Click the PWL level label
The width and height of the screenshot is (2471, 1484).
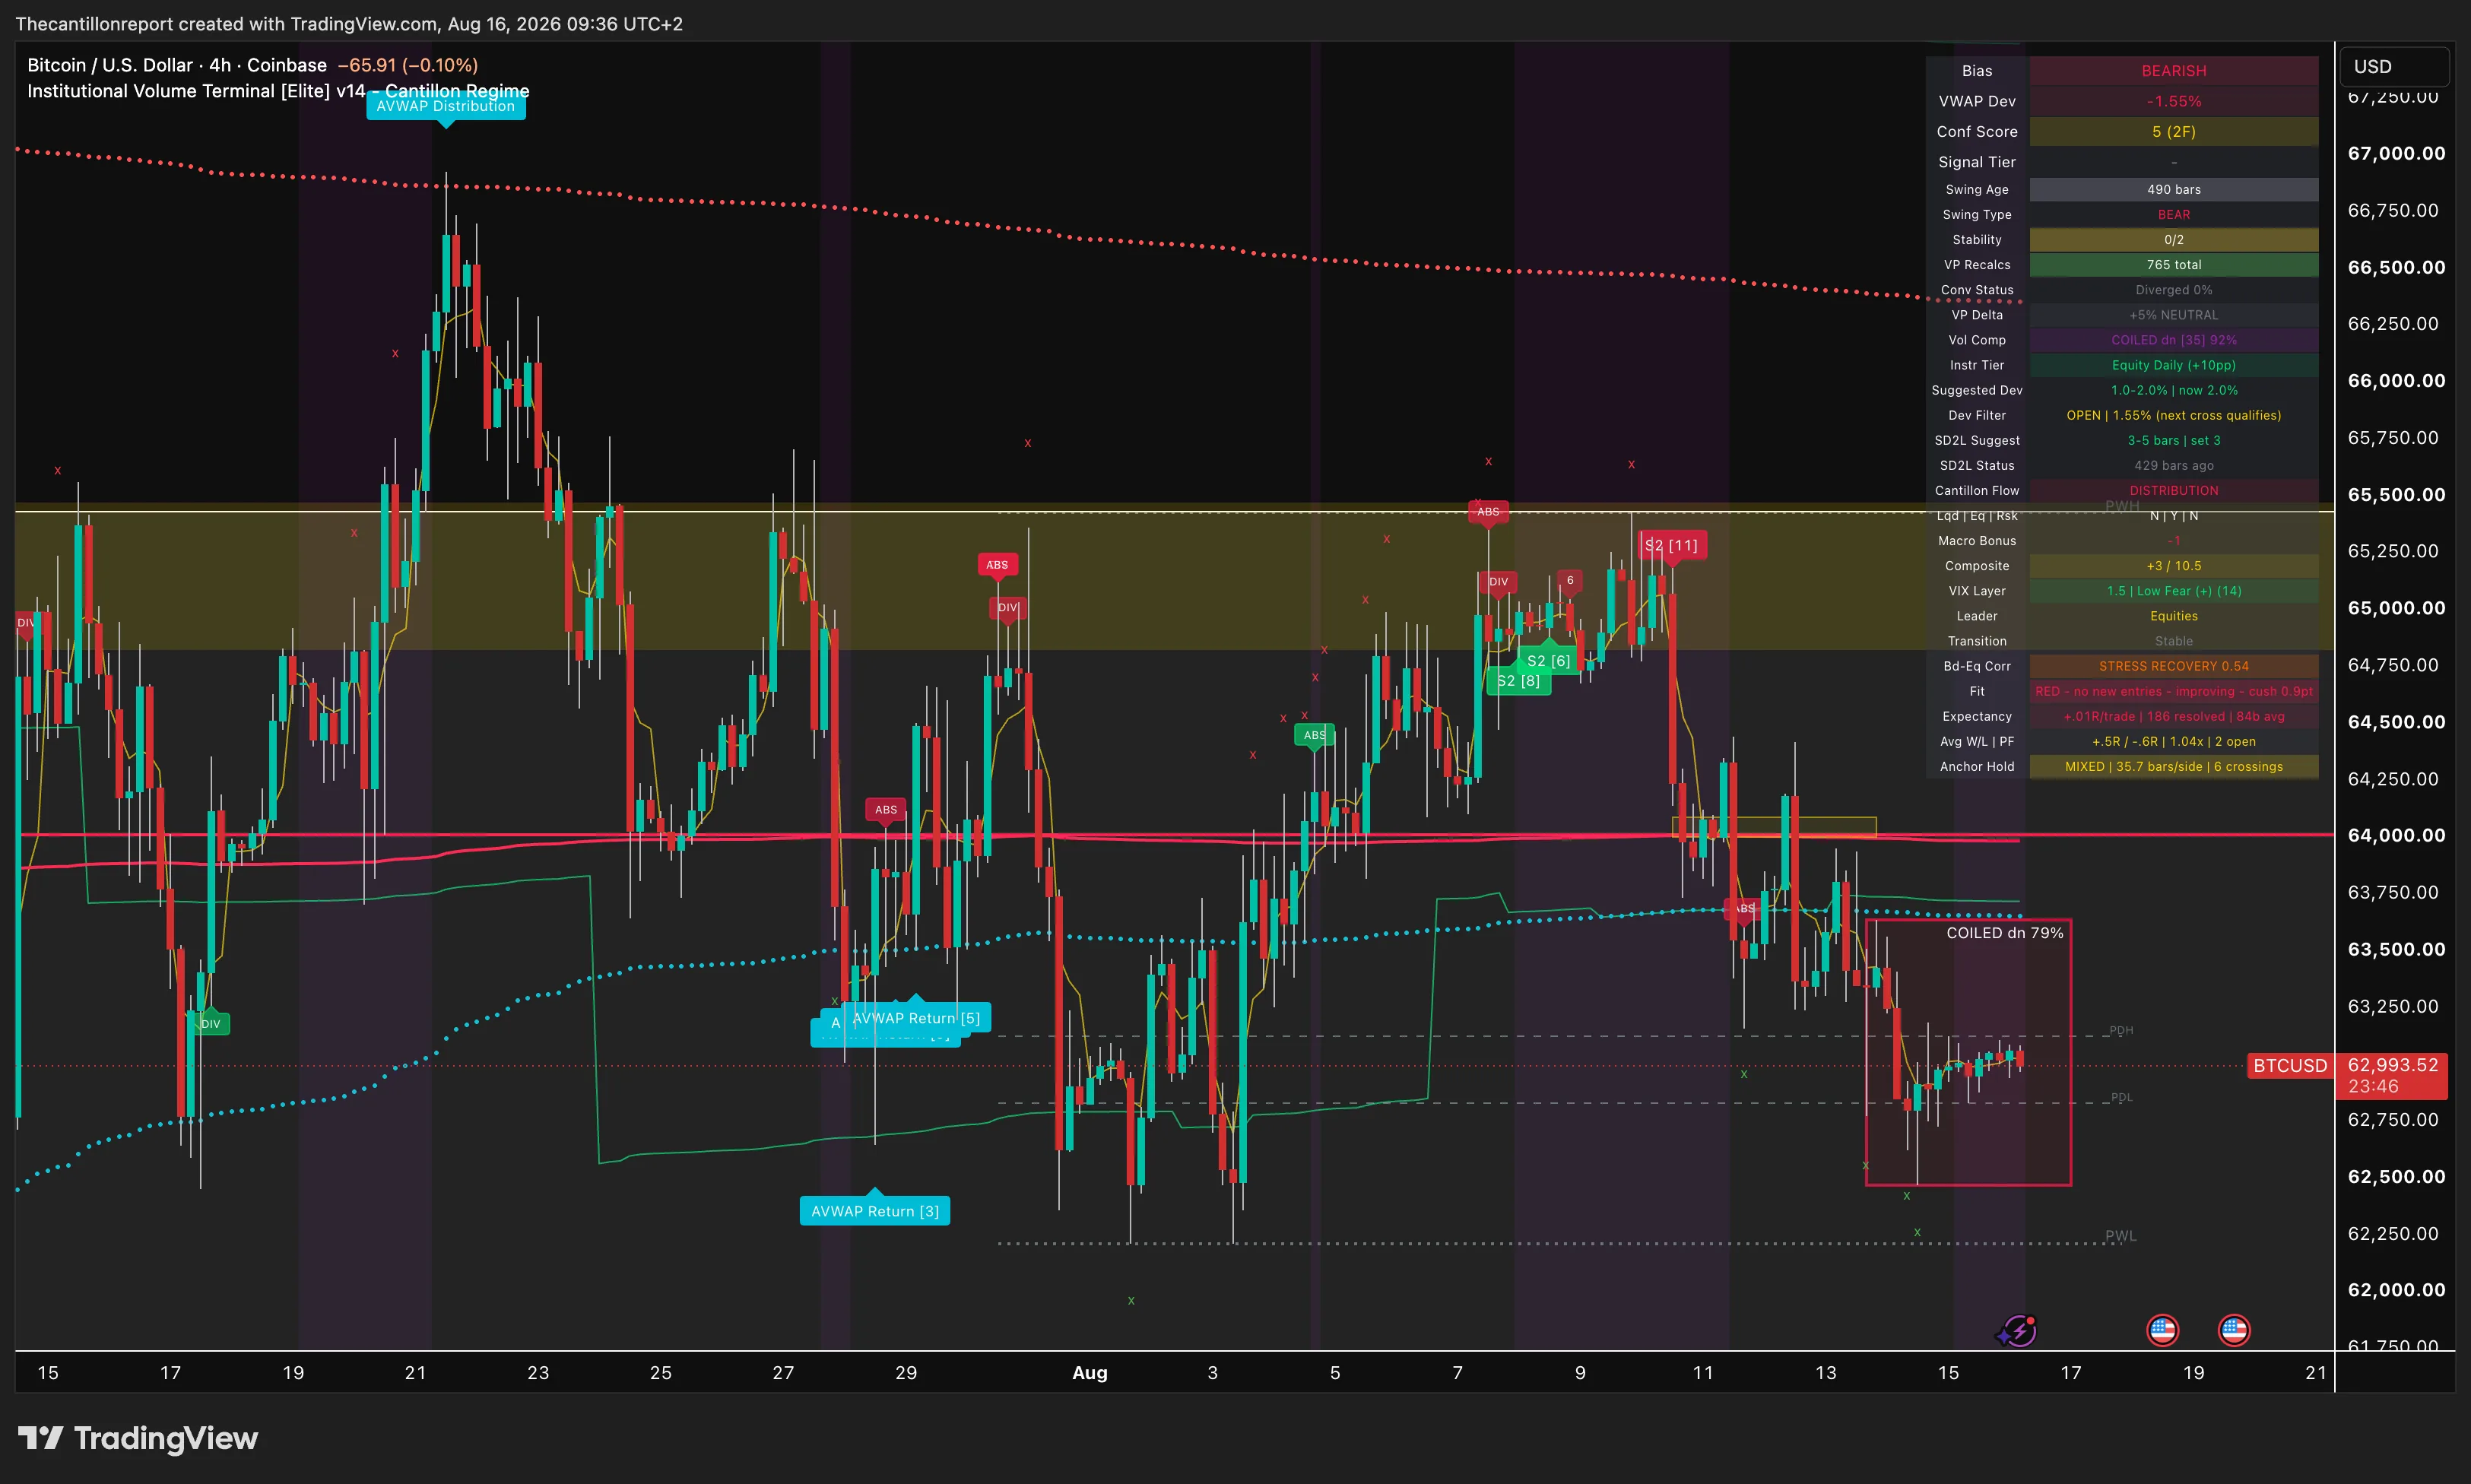[2120, 1236]
